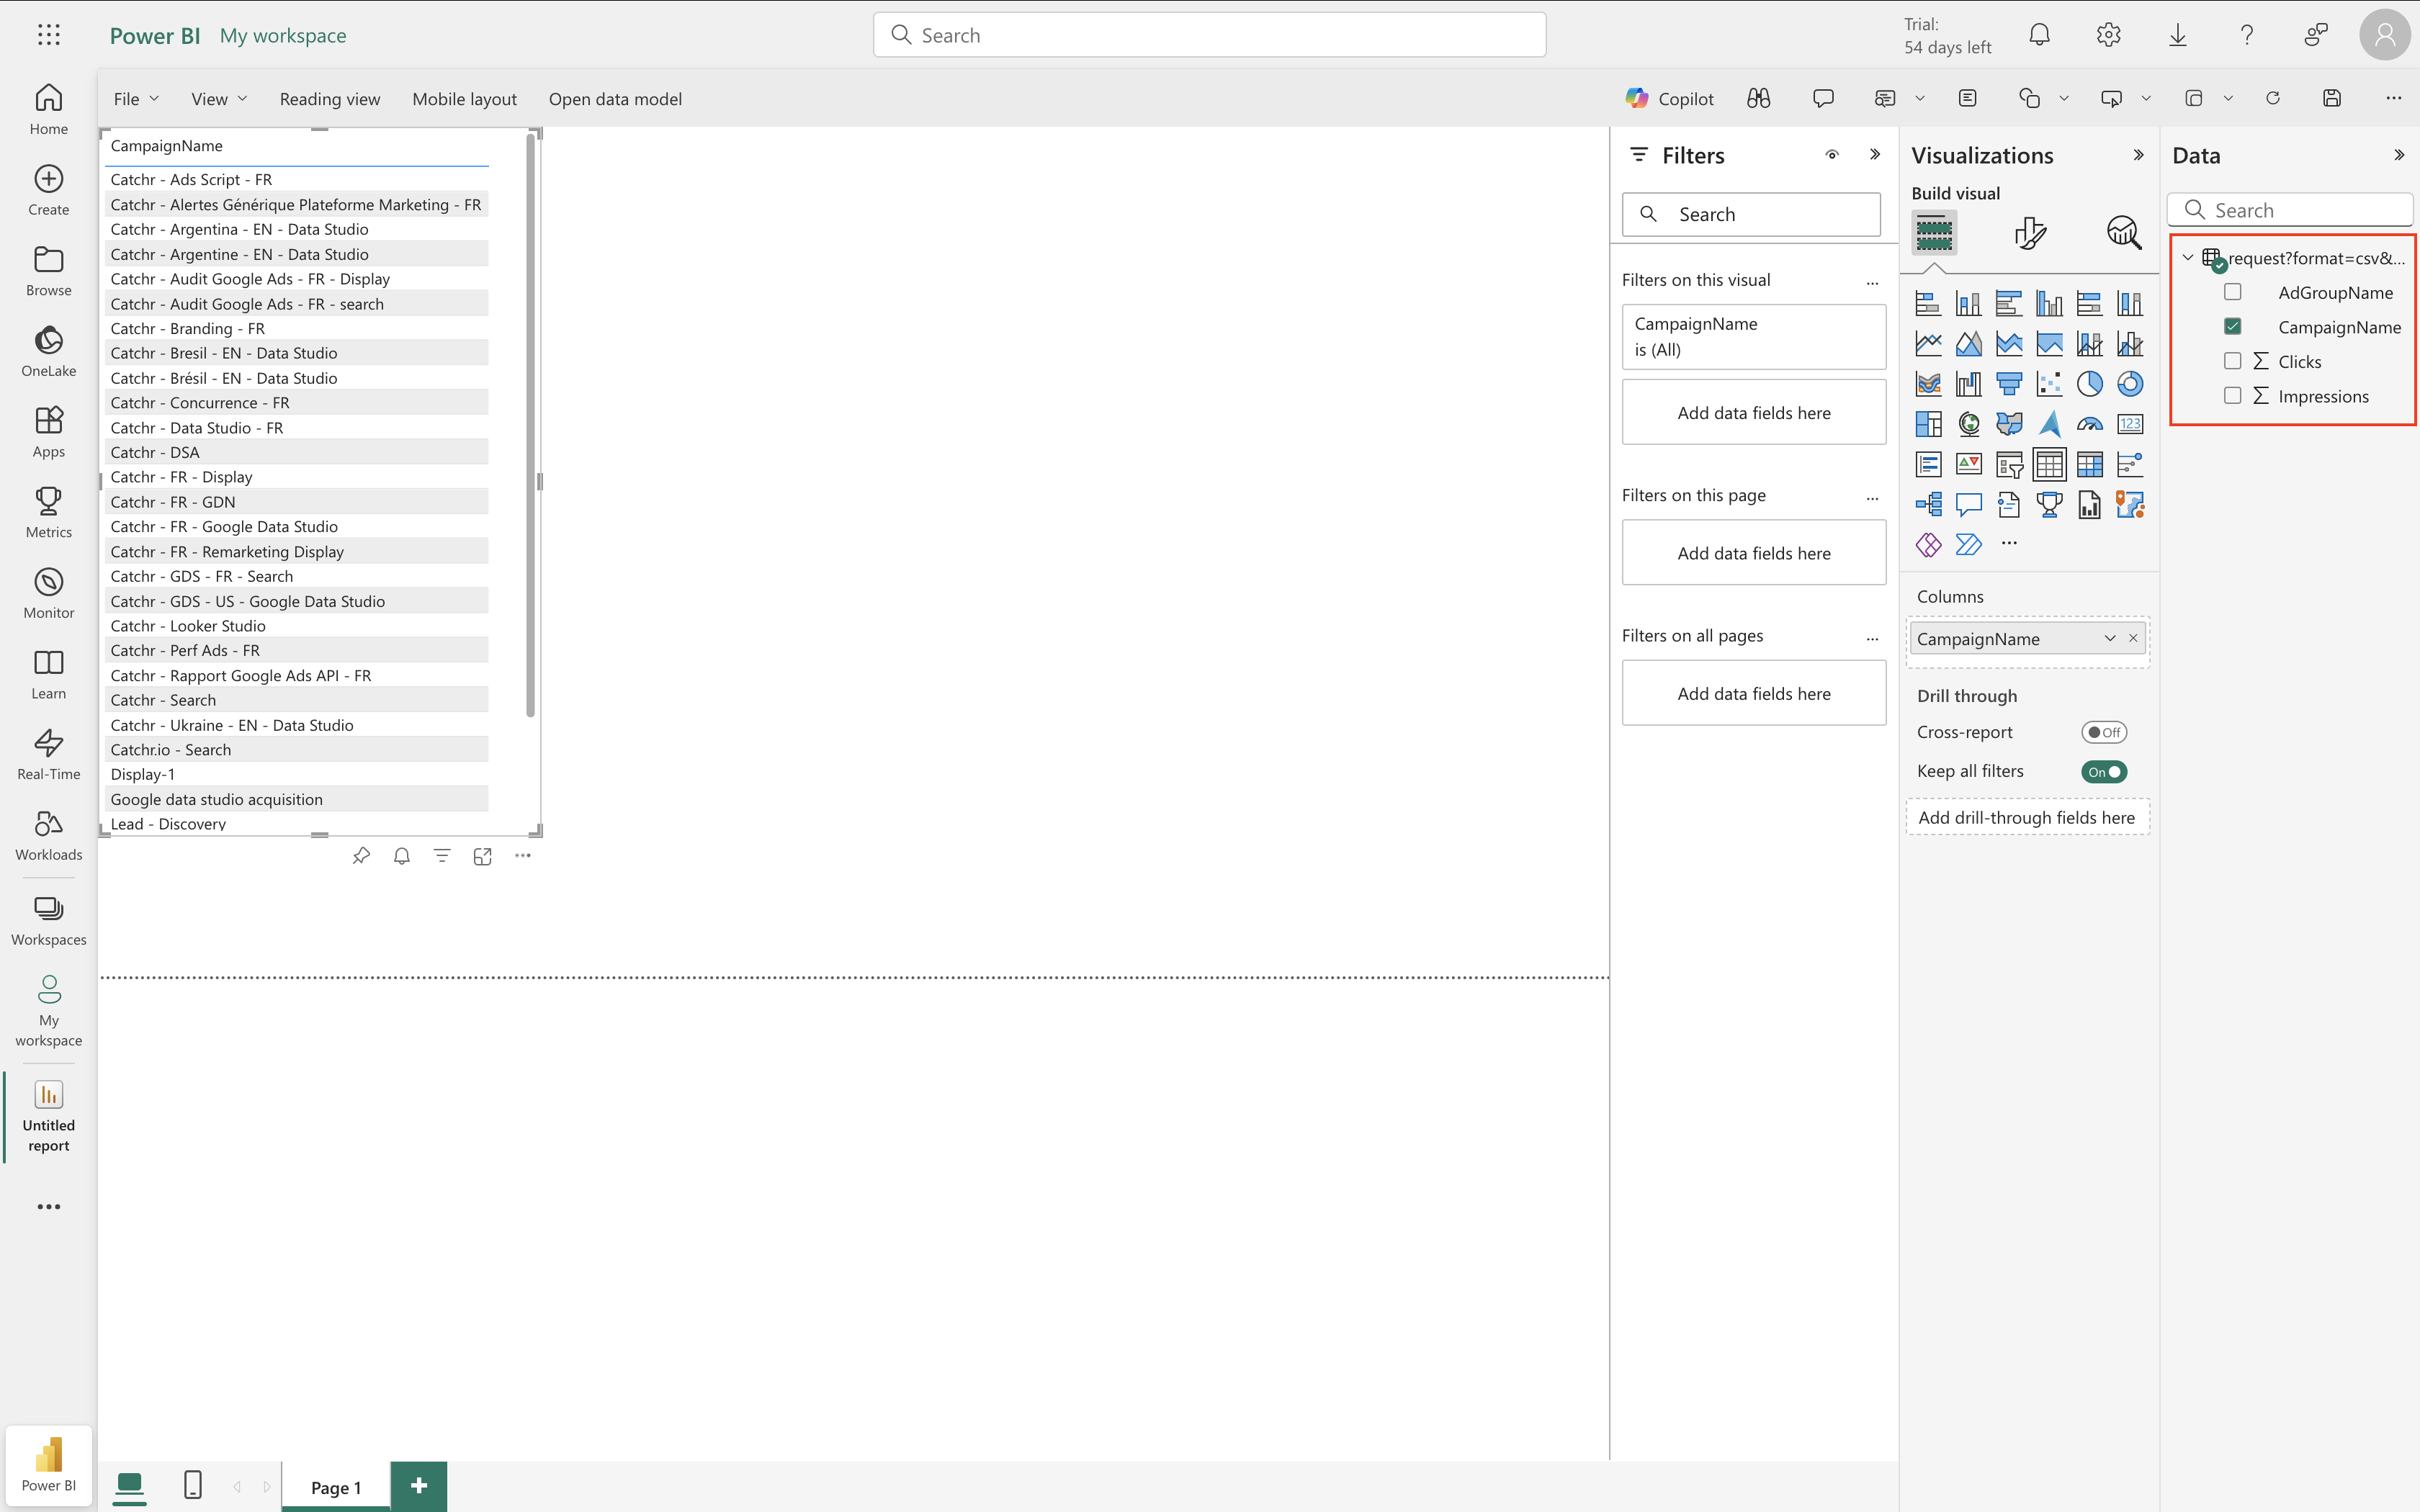This screenshot has width=2420, height=1512.
Task: Switch to desktop layout at bottom bar
Action: (129, 1486)
